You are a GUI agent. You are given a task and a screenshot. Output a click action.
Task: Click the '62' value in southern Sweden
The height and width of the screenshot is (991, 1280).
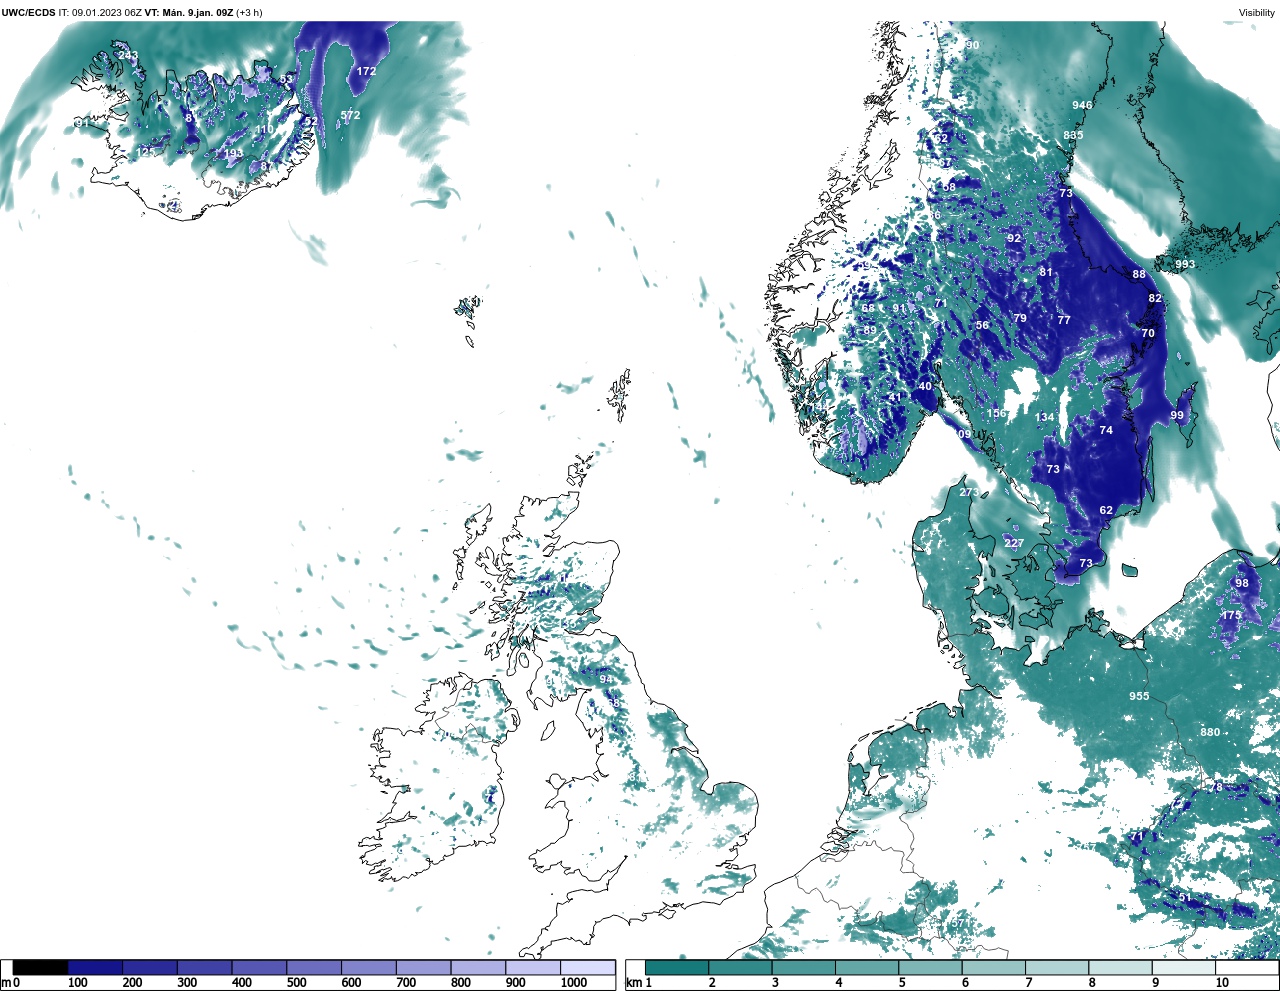pyautogui.click(x=1106, y=510)
